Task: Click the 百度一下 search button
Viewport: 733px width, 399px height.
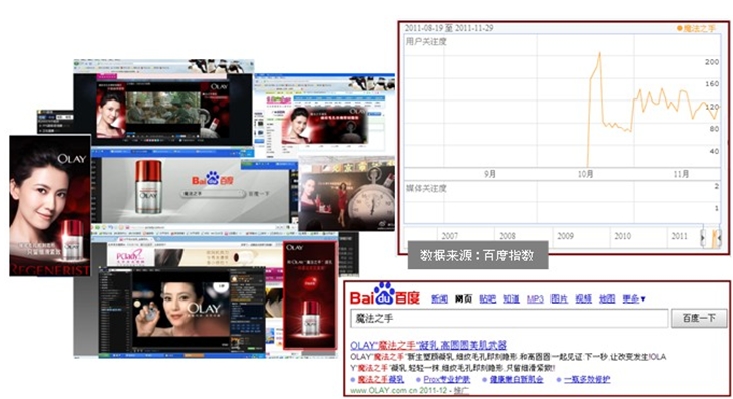Action: point(699,318)
